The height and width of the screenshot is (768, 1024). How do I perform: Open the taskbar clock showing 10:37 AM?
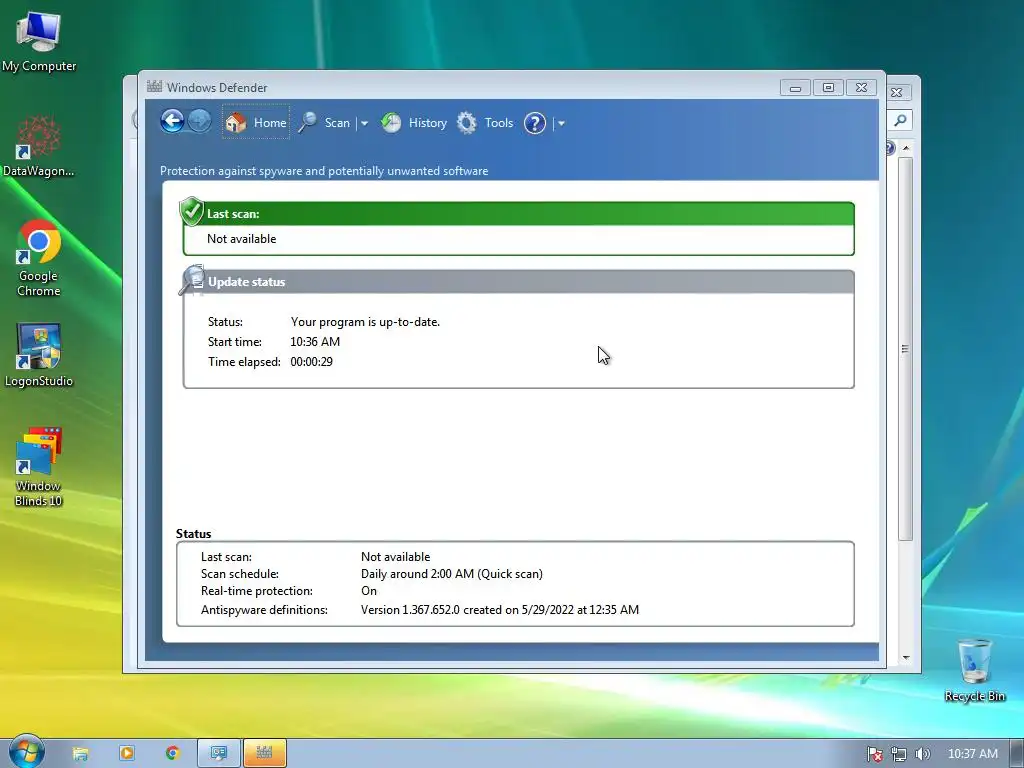(x=972, y=754)
